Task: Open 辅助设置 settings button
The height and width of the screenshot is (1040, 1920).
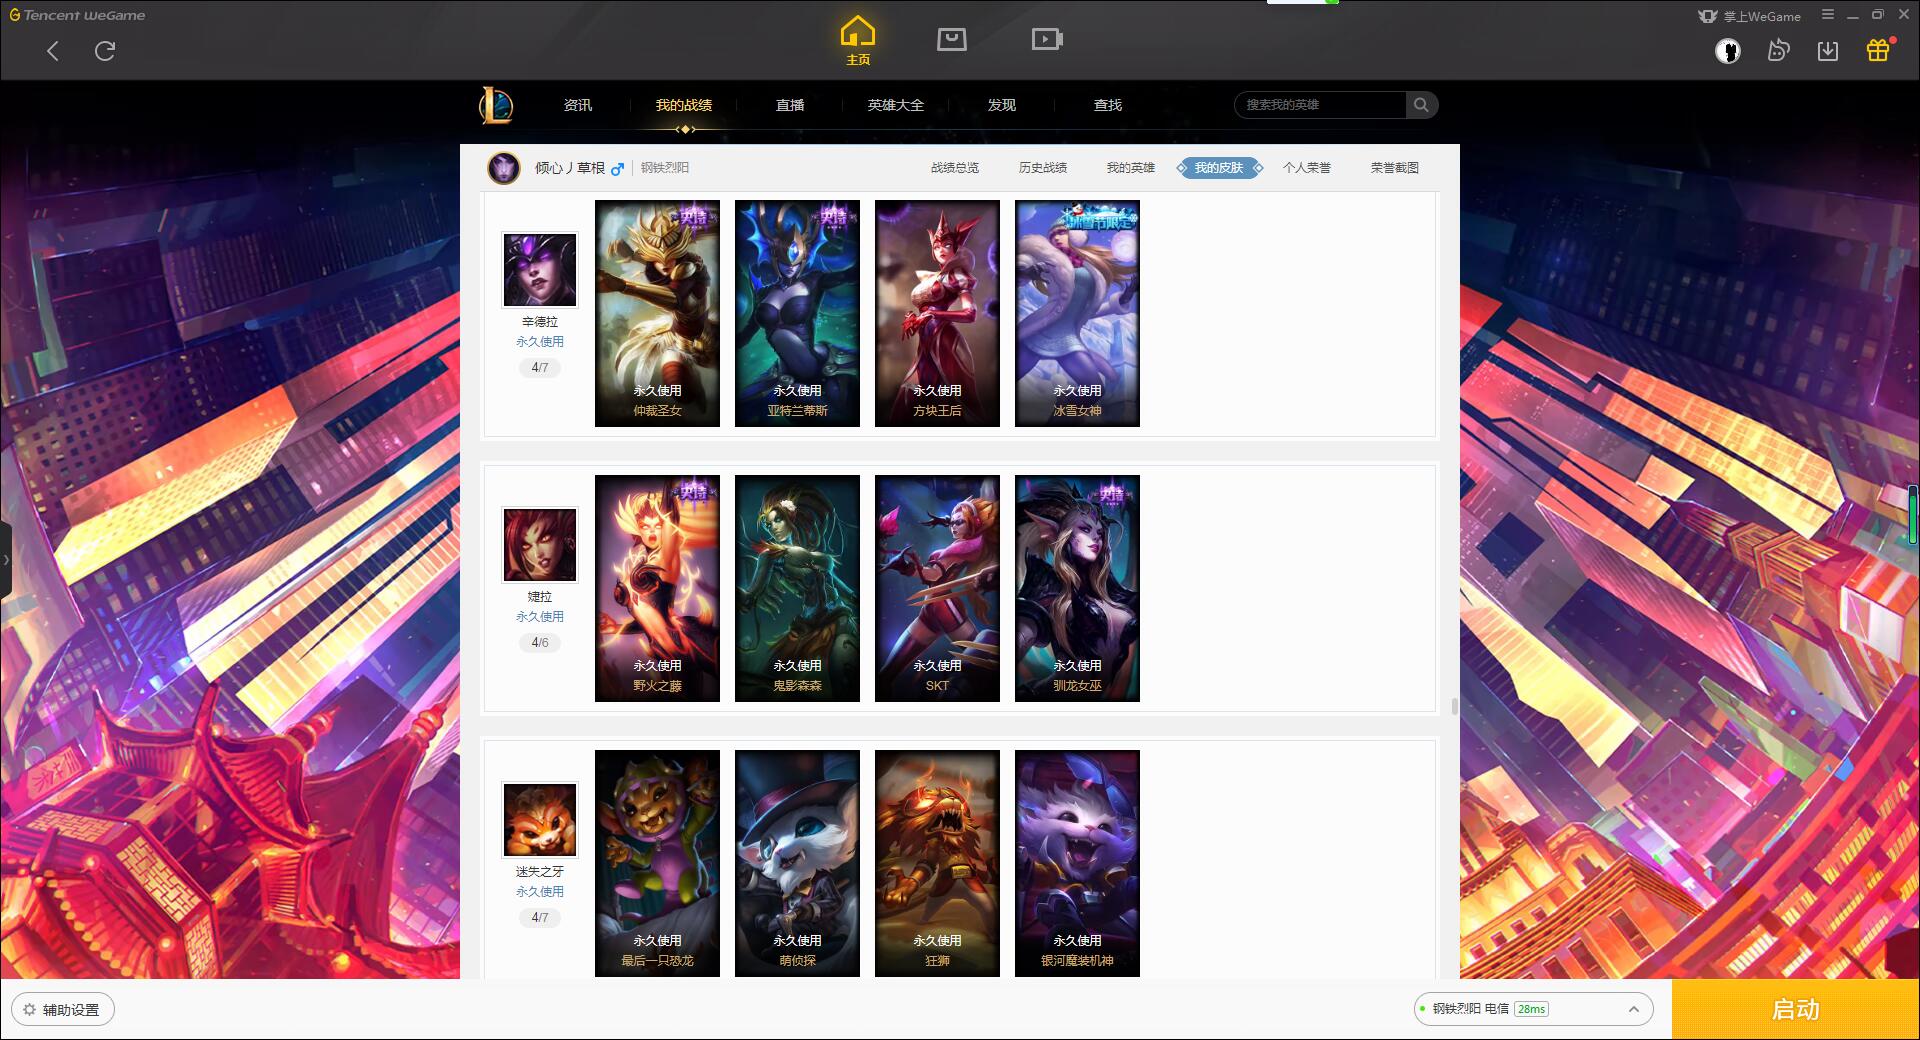Action: [63, 1010]
